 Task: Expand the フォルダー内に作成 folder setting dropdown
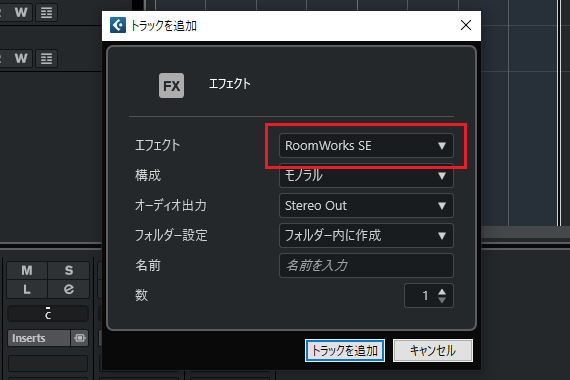pos(366,236)
